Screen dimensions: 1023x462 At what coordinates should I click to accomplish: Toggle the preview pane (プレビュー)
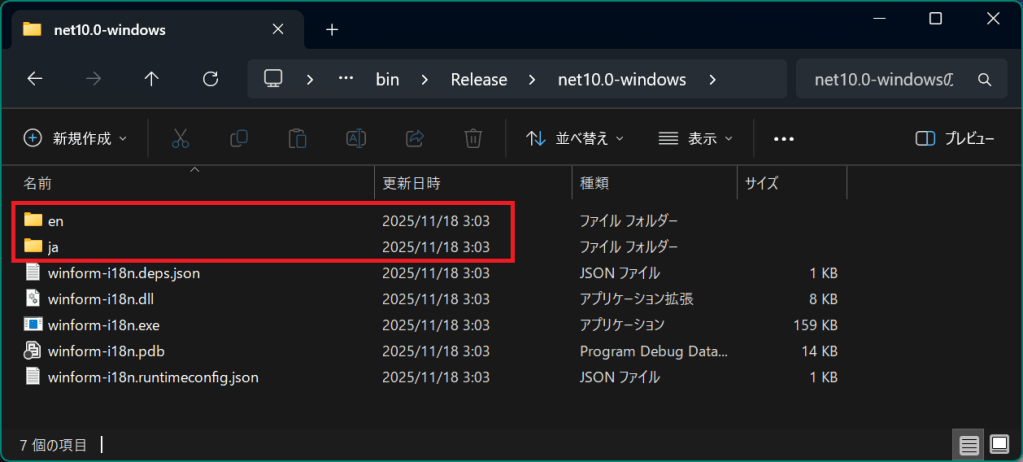pos(954,138)
